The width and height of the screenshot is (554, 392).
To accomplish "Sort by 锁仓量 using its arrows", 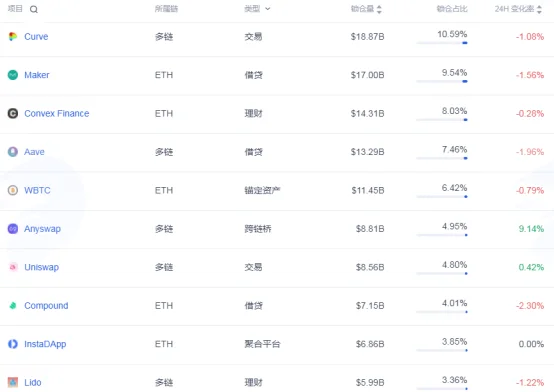I will pos(379,9).
